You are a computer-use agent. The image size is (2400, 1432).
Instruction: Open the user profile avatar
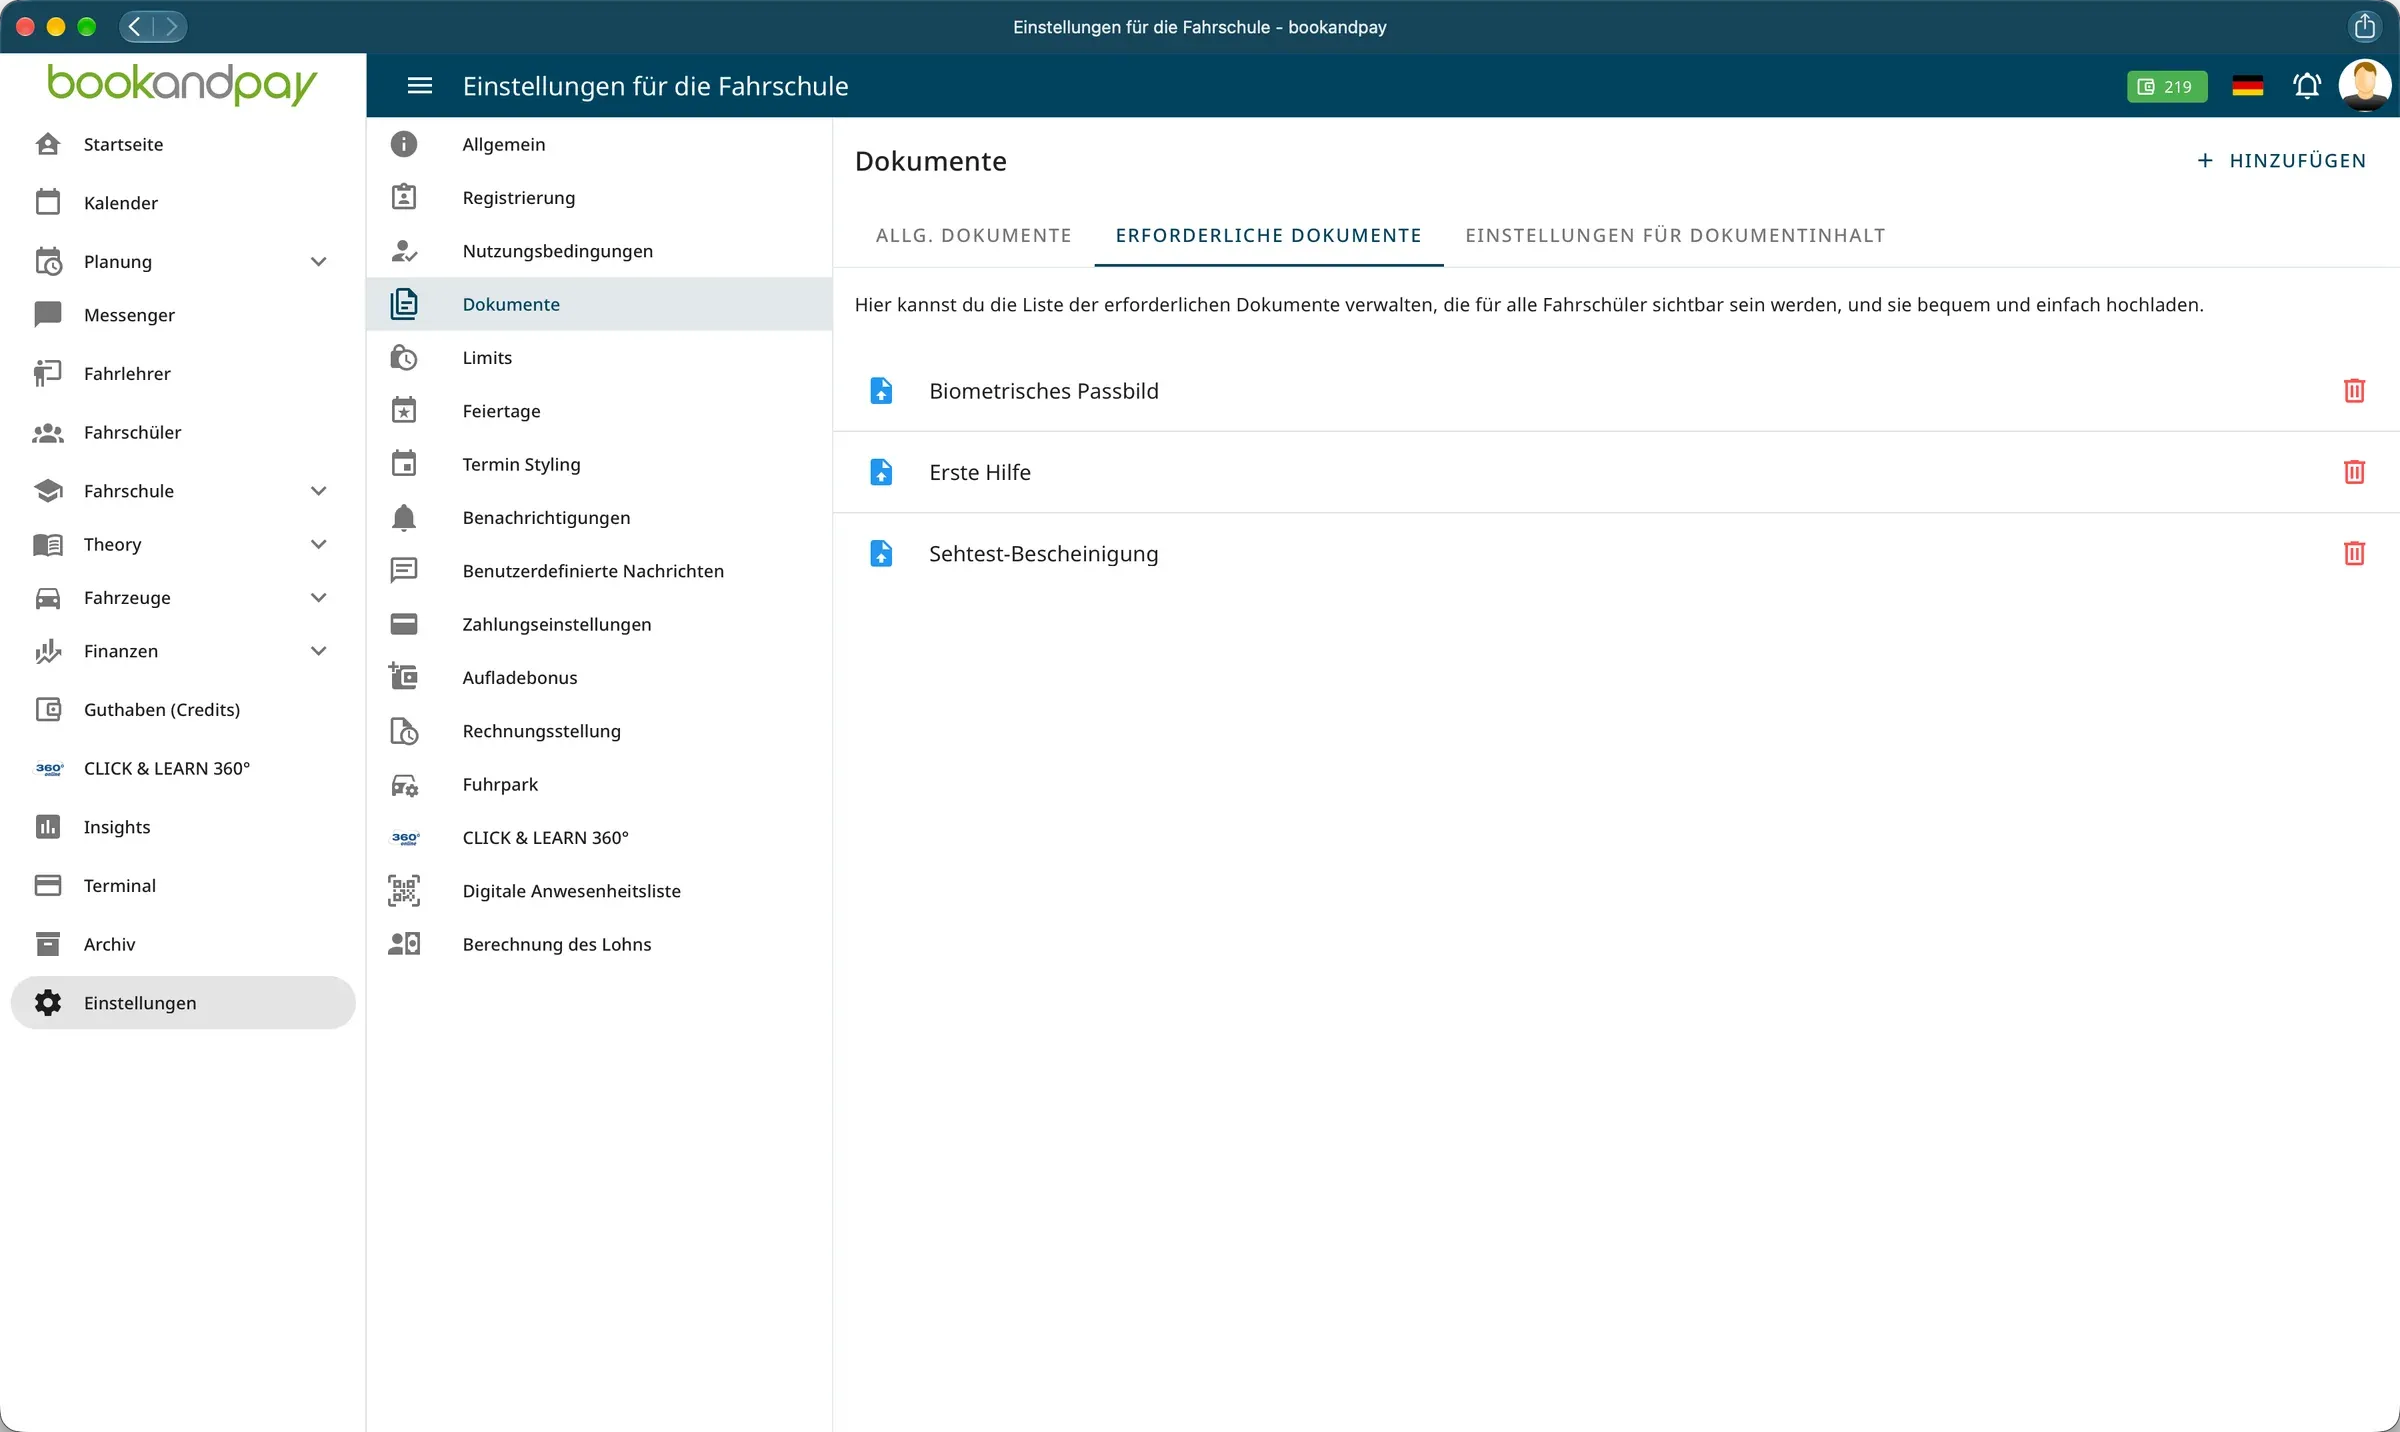click(2364, 86)
